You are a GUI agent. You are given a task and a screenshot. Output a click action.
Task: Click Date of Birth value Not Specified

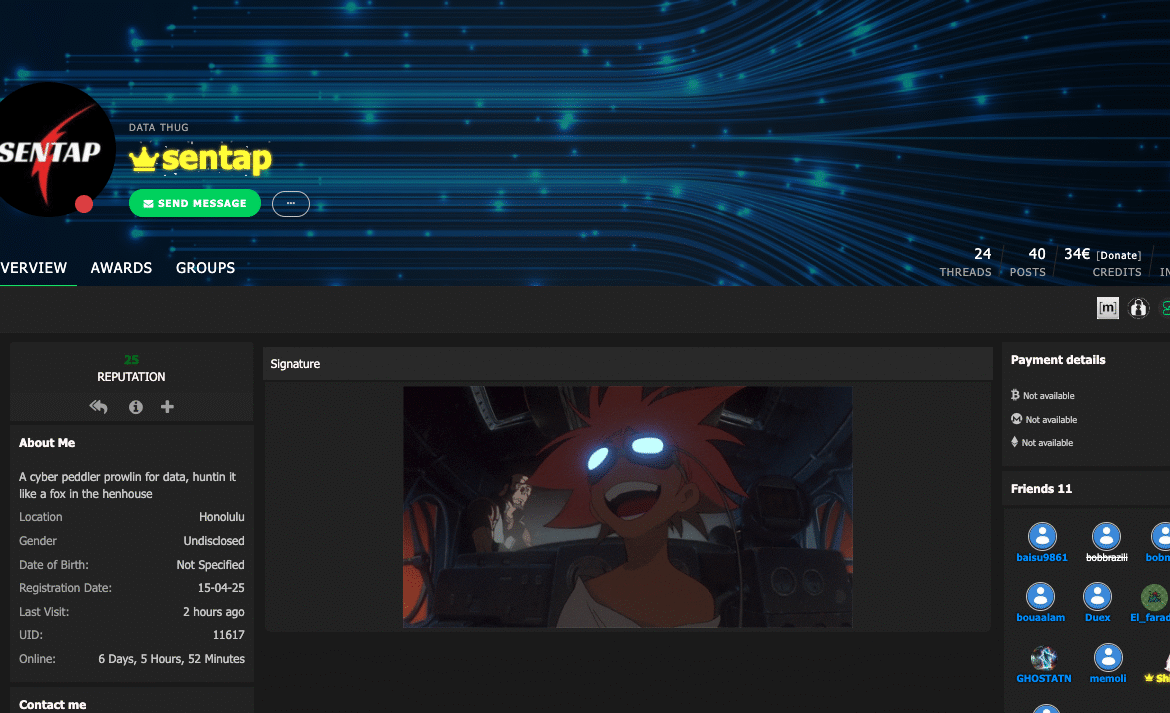point(210,565)
